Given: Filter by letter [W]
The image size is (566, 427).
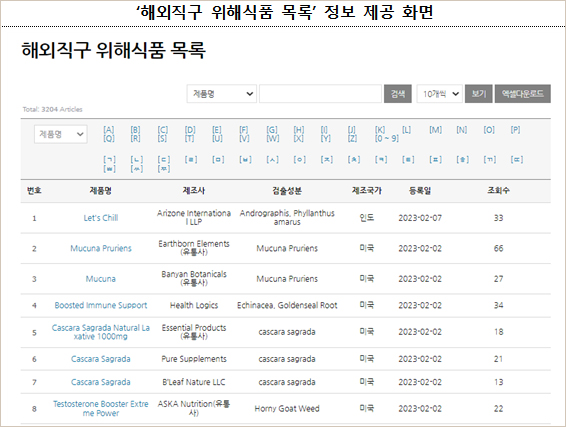Looking at the screenshot, I should (273, 138).
